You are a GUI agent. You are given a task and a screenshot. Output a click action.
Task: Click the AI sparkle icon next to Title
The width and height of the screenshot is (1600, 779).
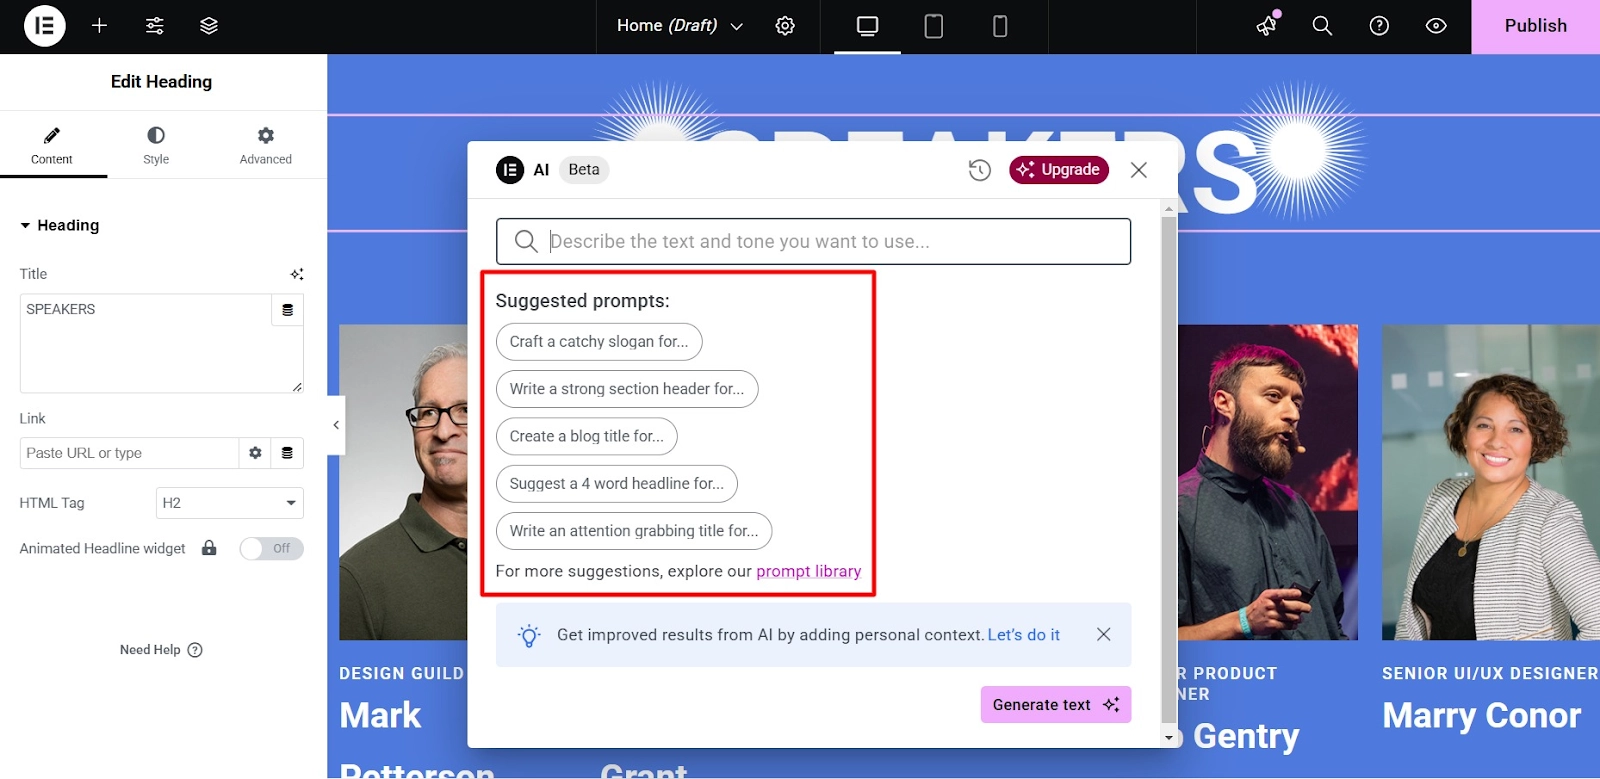click(297, 274)
